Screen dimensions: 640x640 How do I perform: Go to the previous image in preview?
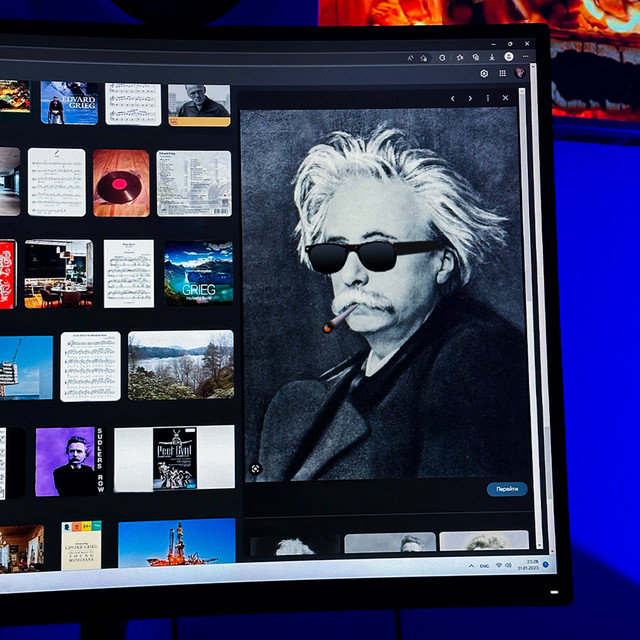453,98
